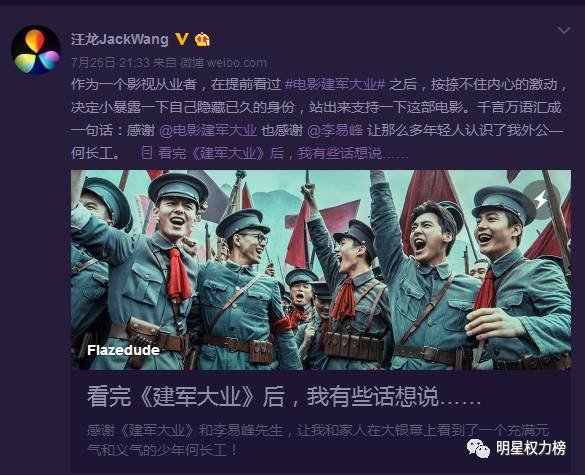The width and height of the screenshot is (585, 475).
Task: Click the Flazedude watermark on image
Action: point(123,350)
